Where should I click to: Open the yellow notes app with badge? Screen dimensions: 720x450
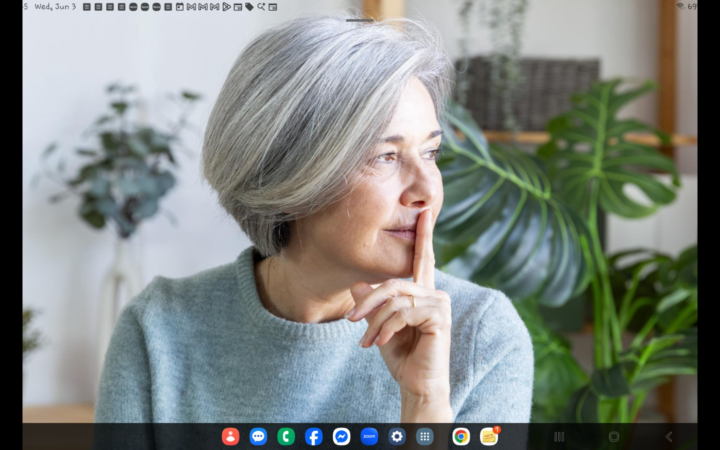point(489,436)
